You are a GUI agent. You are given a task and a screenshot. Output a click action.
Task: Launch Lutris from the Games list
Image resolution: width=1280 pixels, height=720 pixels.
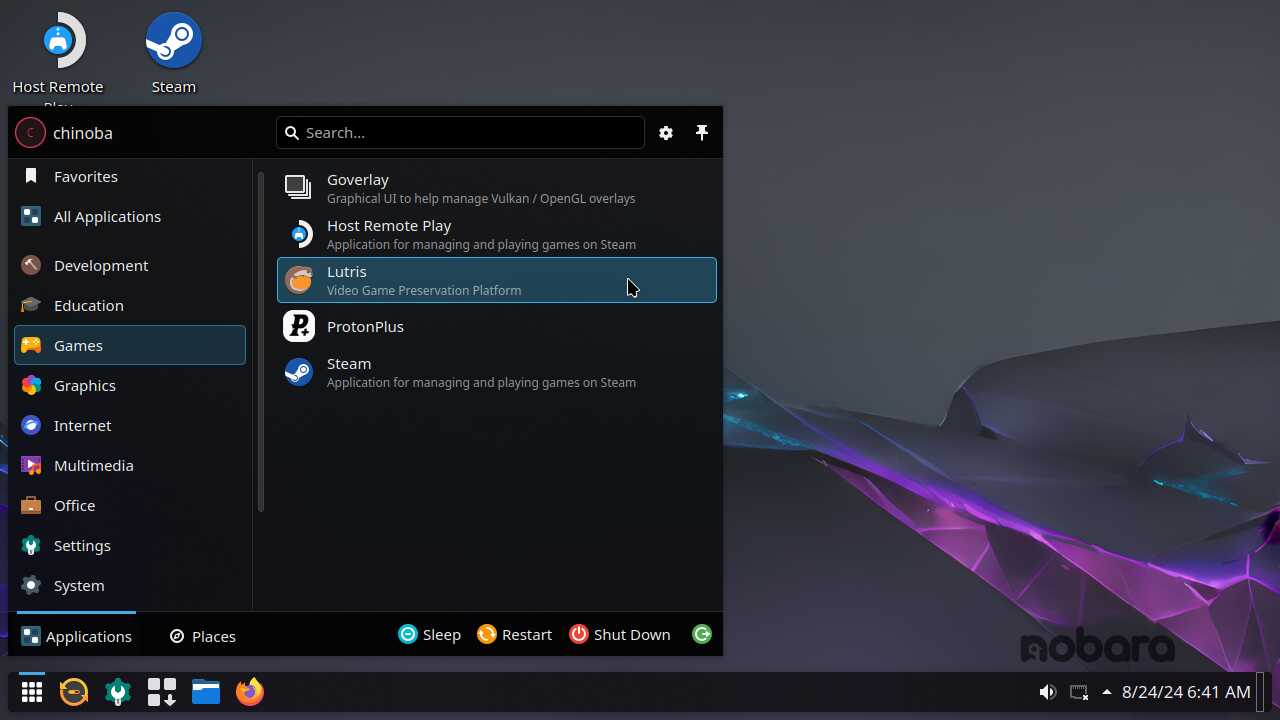coord(497,280)
